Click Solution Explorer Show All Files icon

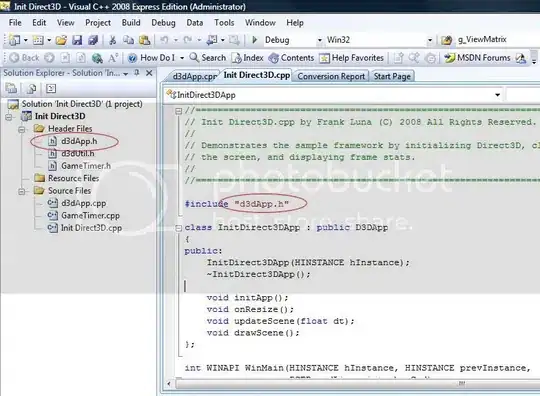coord(31,89)
